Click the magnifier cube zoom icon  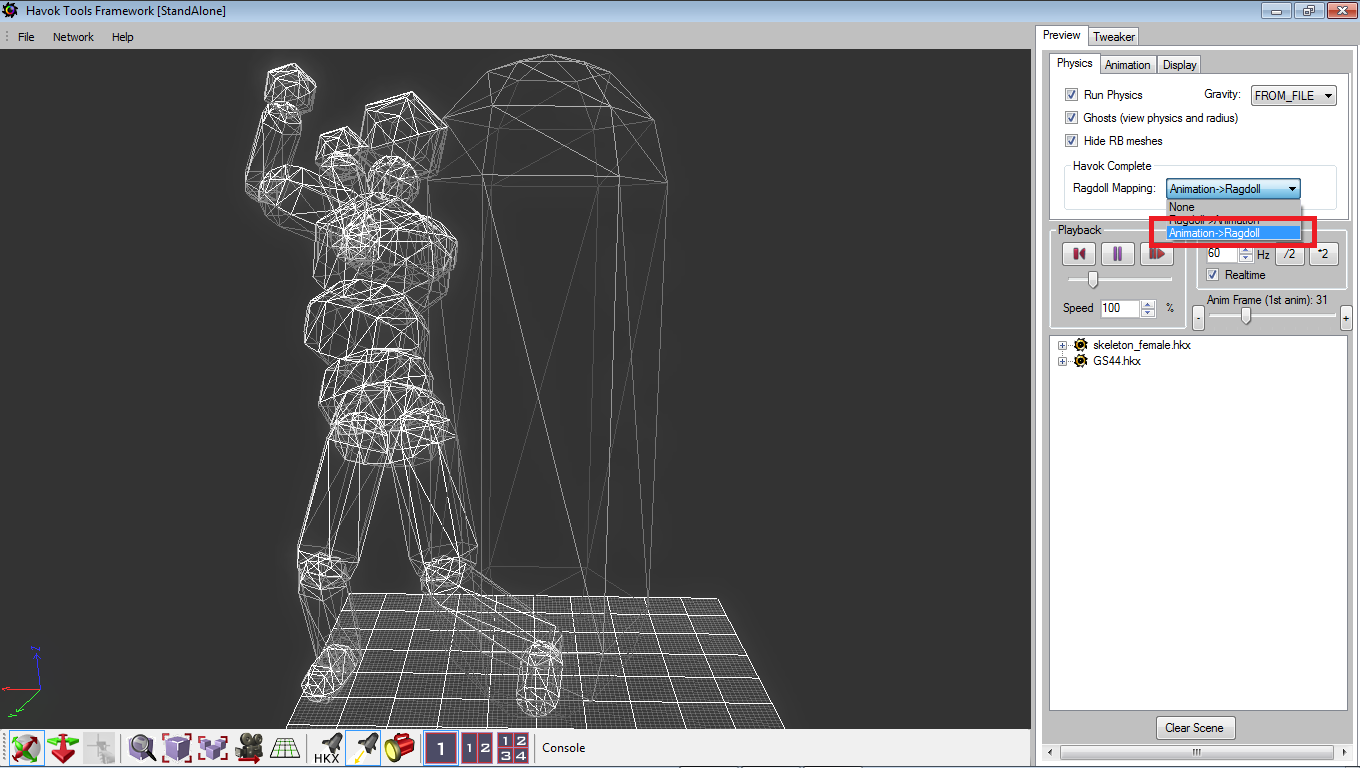(141, 747)
